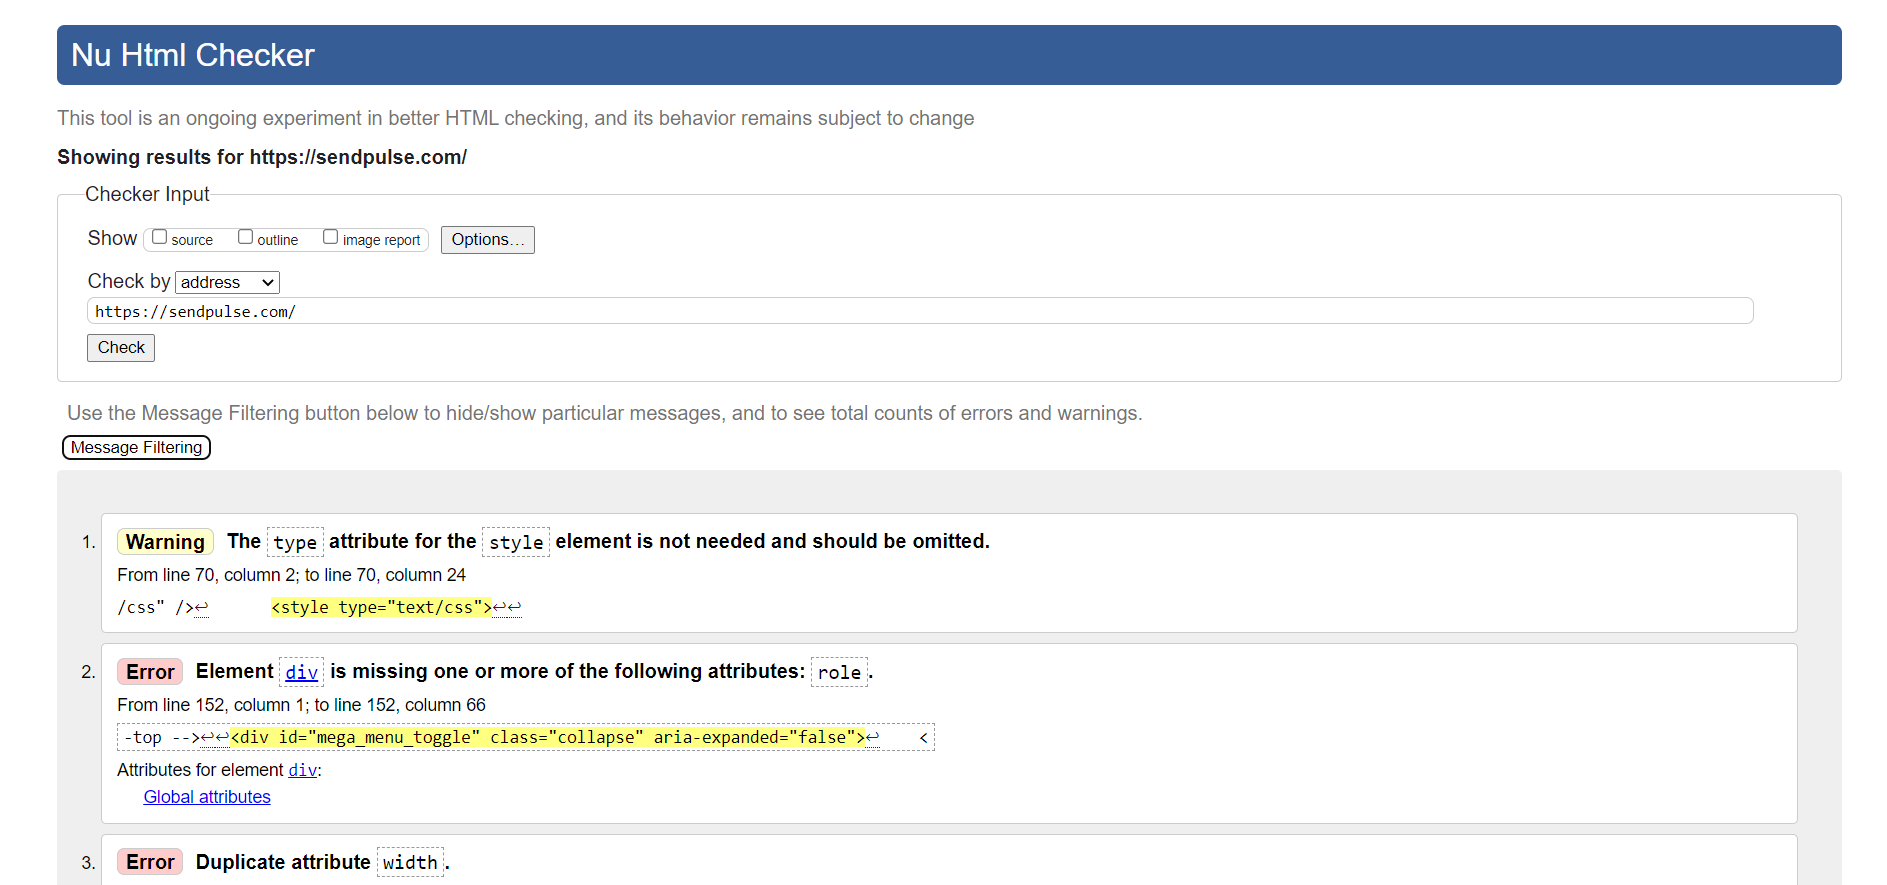The width and height of the screenshot is (1887, 885).
Task: Focus the URL address input field
Action: (919, 311)
